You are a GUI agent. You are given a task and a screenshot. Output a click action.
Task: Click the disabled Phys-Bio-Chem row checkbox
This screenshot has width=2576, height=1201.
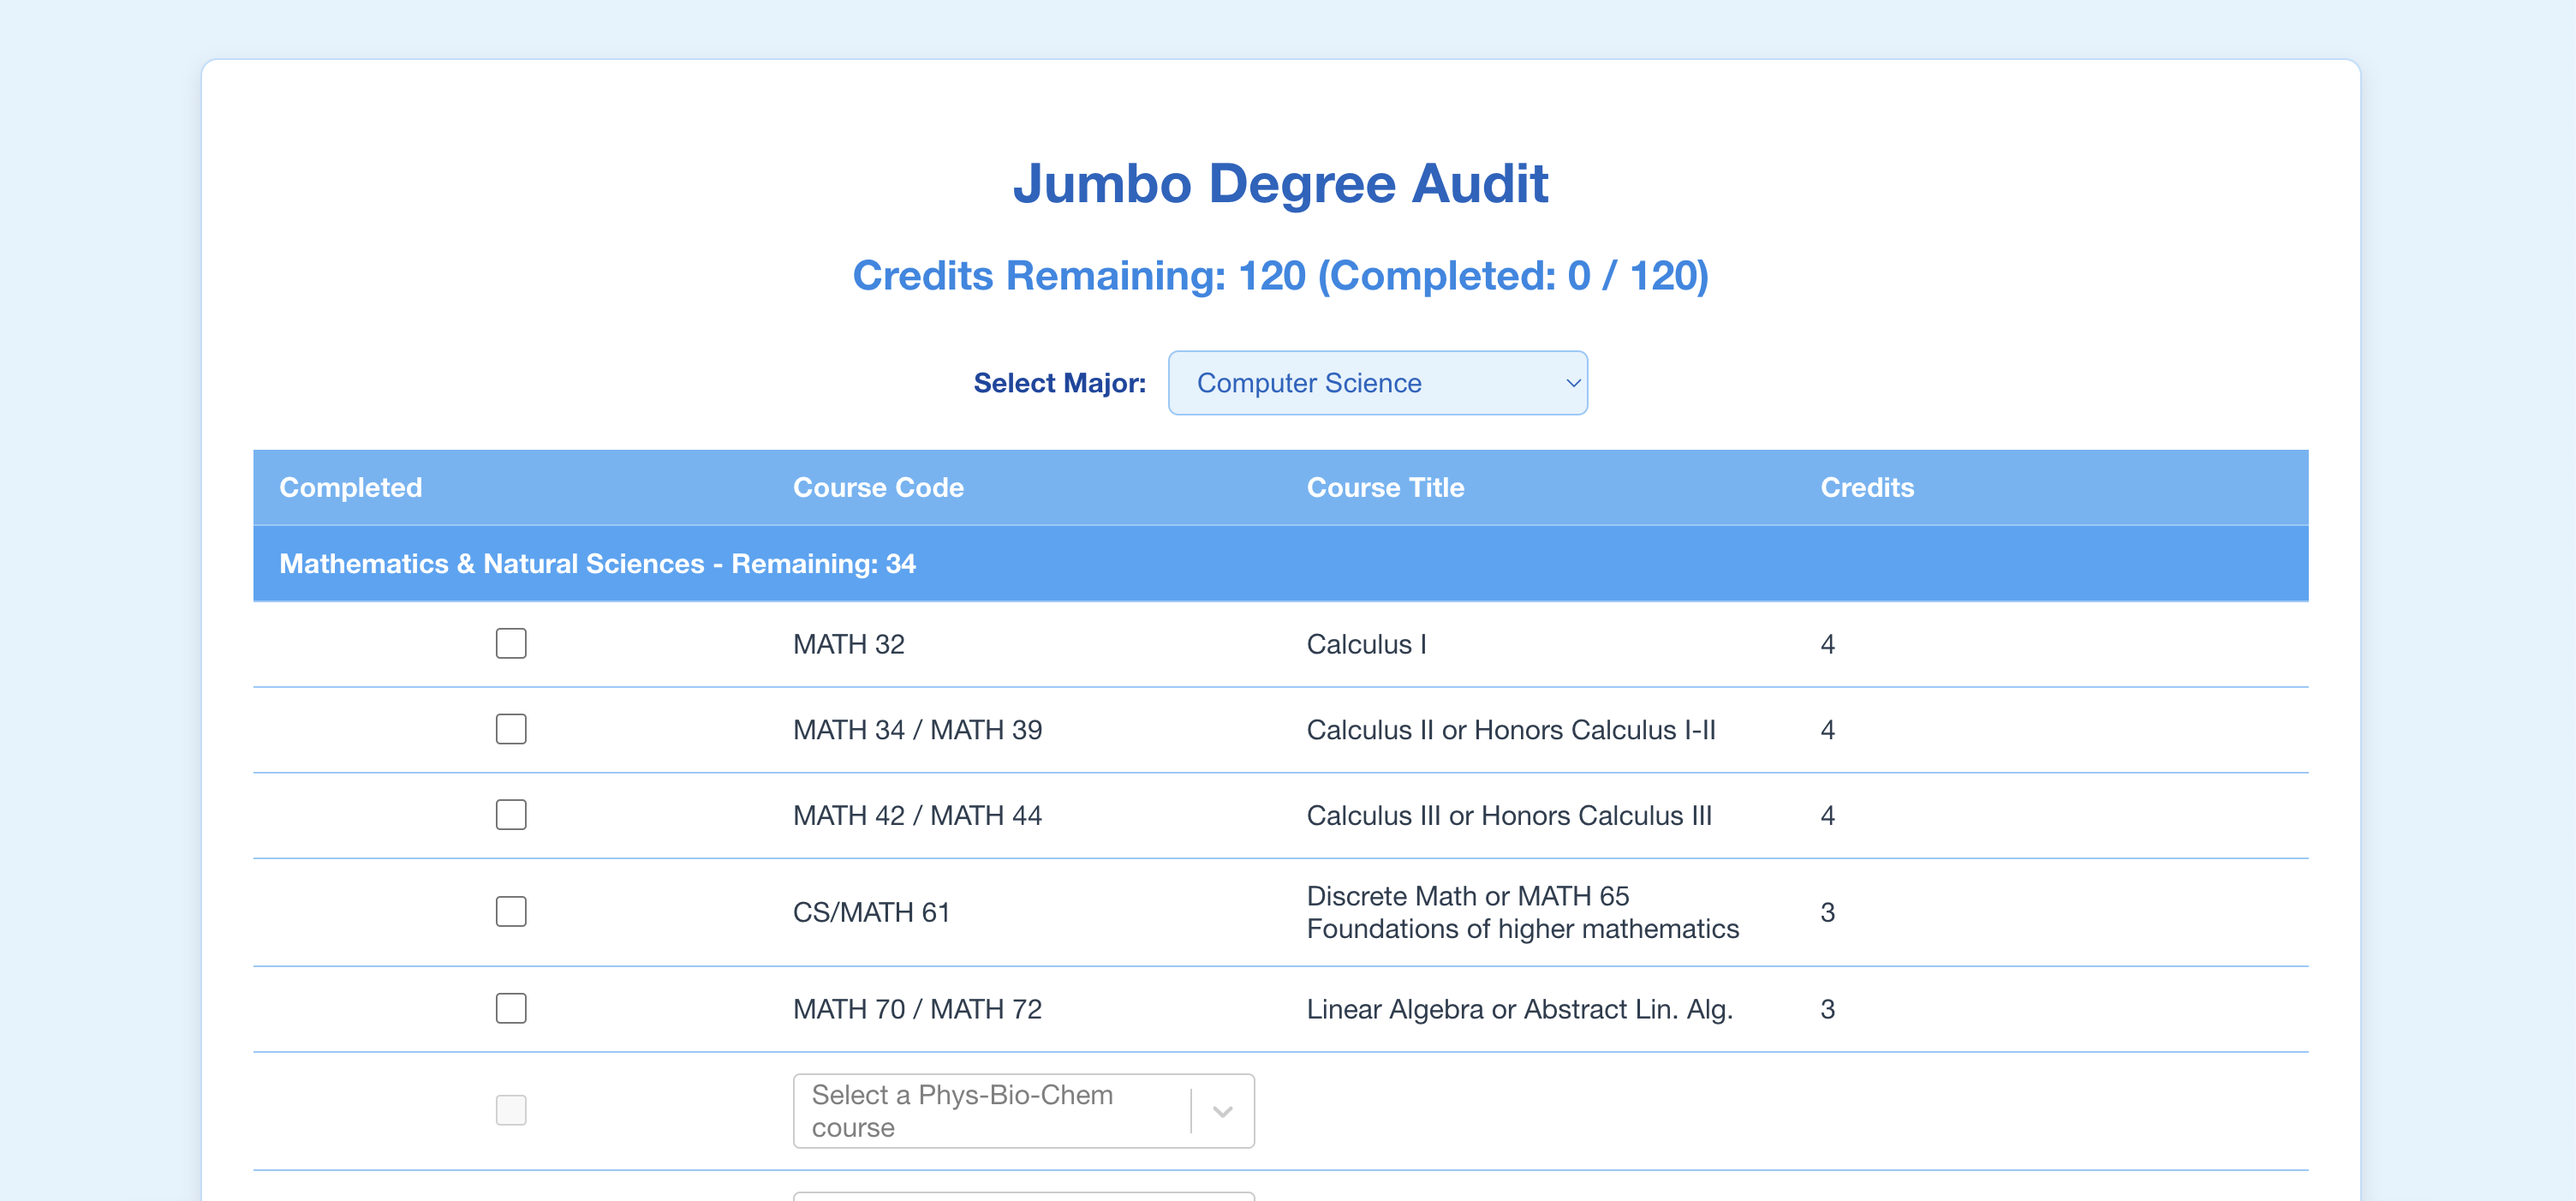tap(511, 1110)
